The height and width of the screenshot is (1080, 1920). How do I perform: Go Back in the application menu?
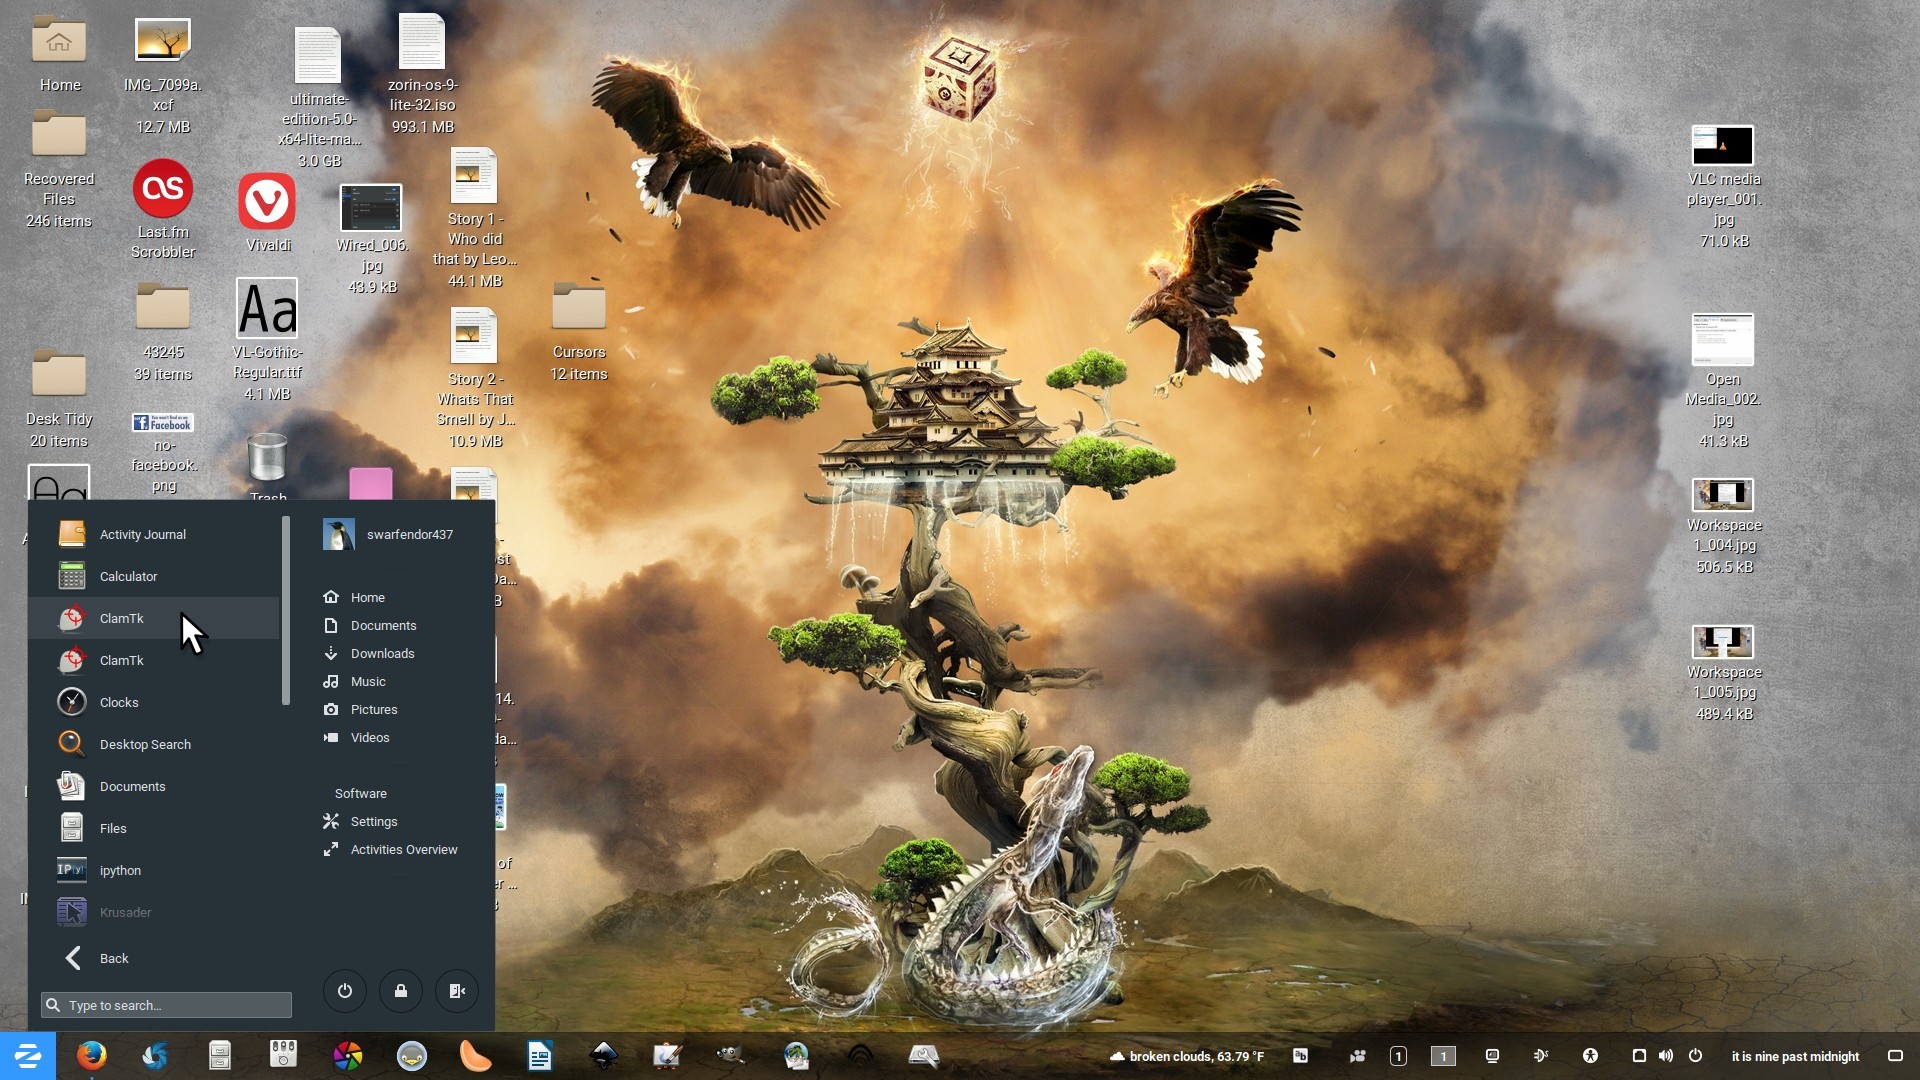coord(113,958)
